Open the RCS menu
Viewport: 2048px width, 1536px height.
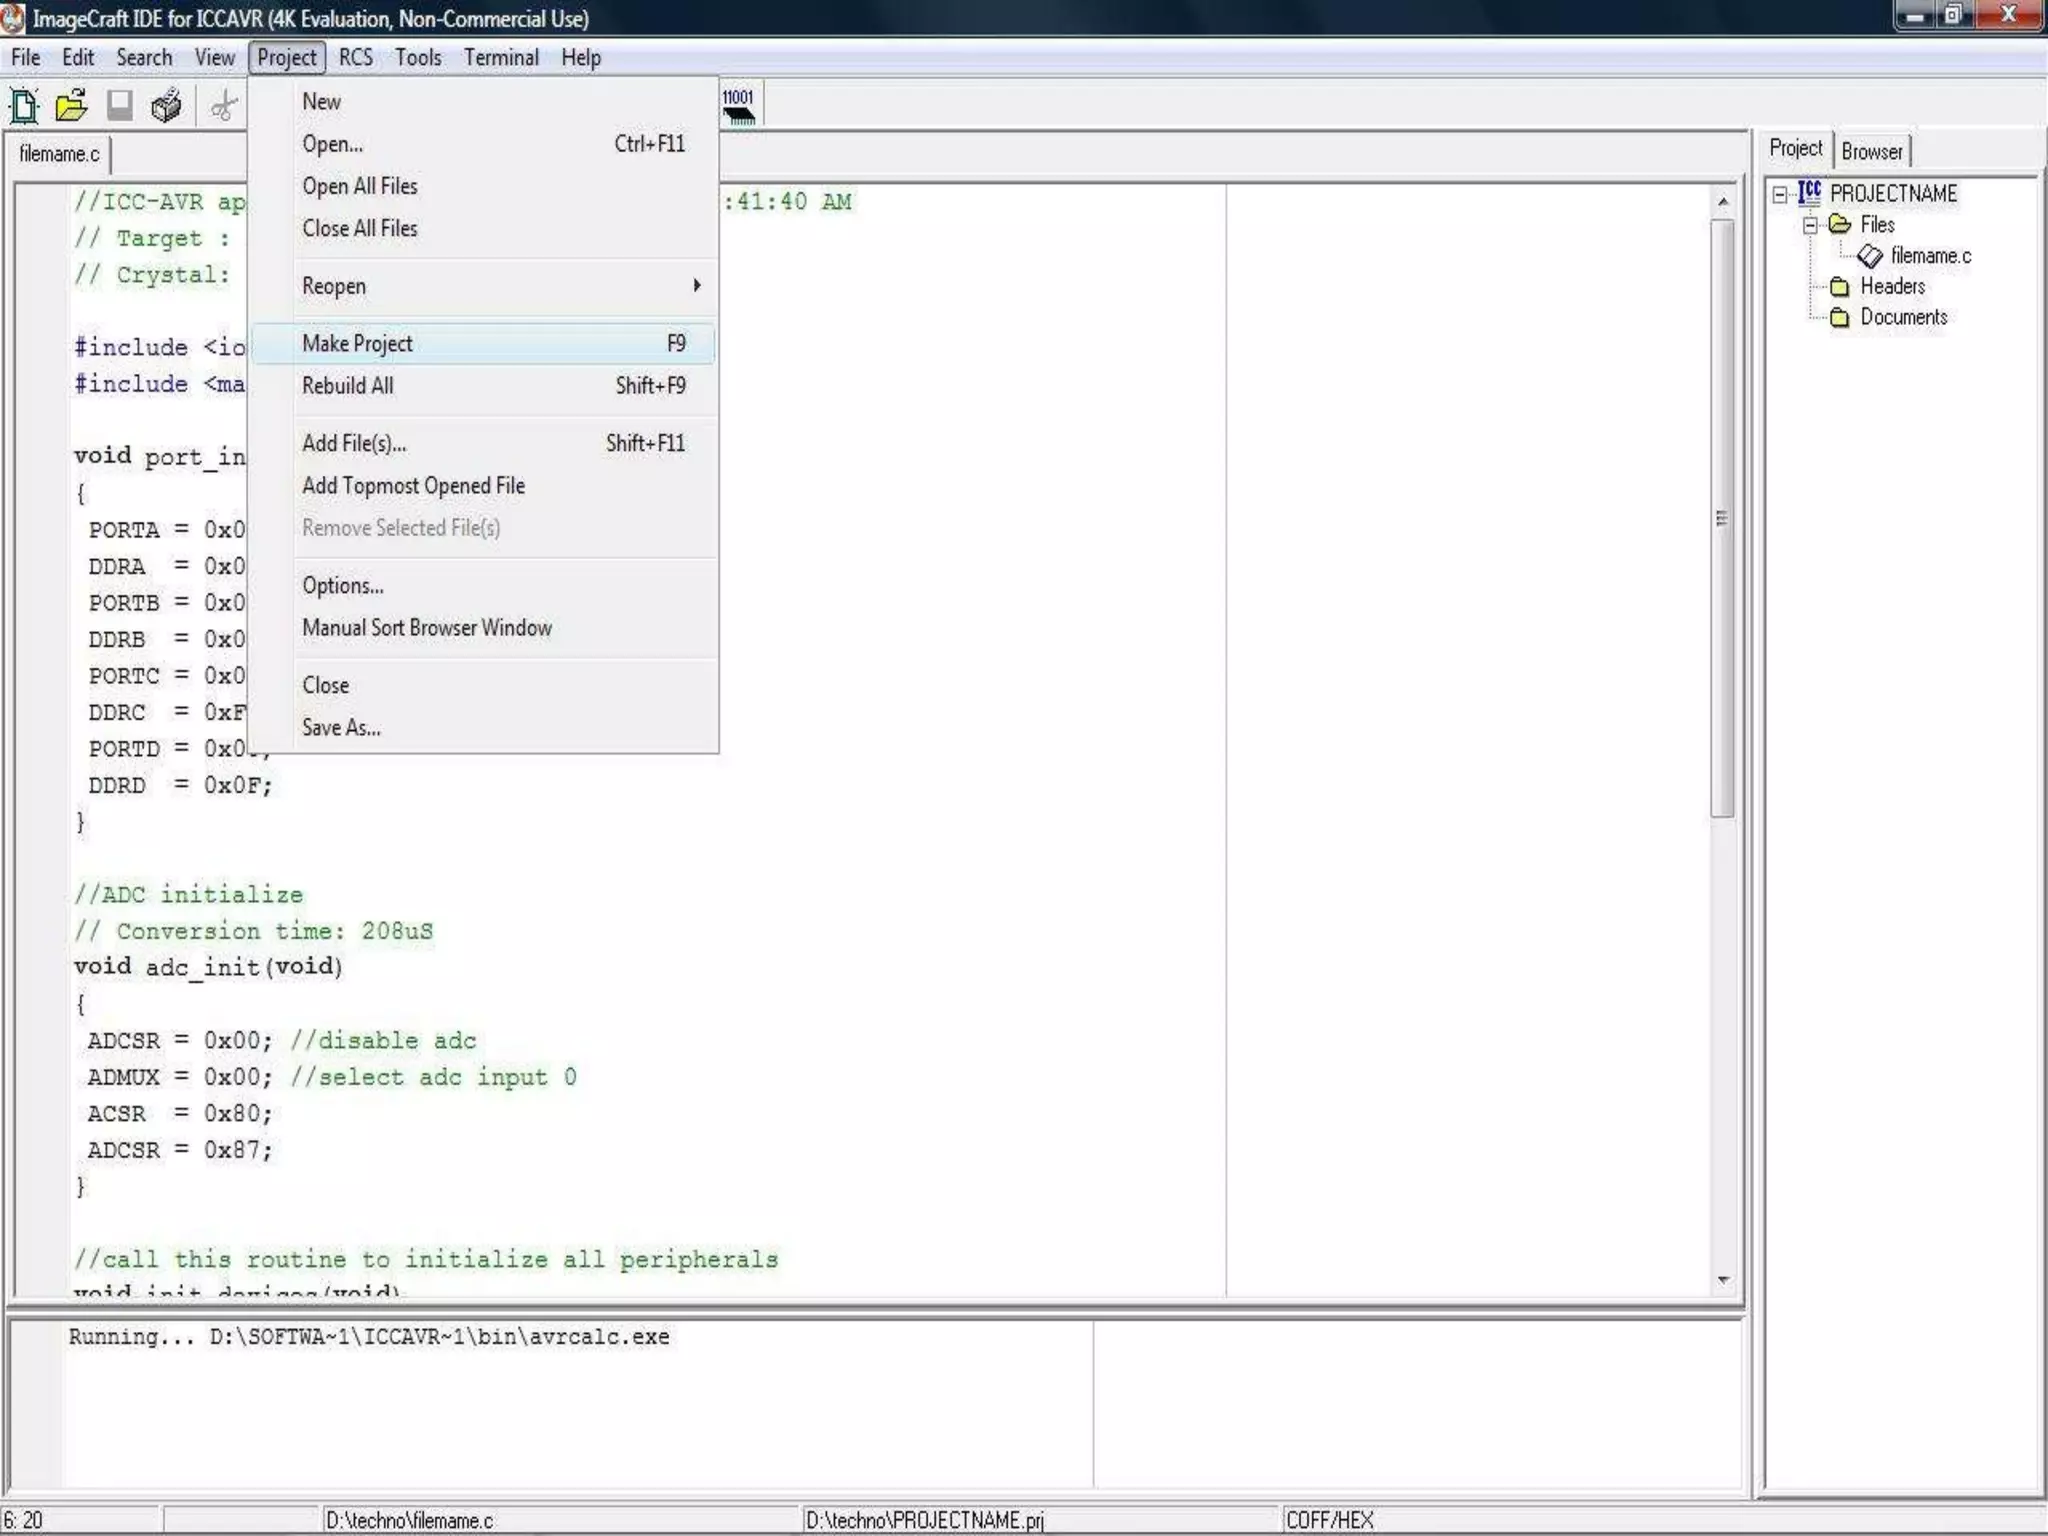356,57
